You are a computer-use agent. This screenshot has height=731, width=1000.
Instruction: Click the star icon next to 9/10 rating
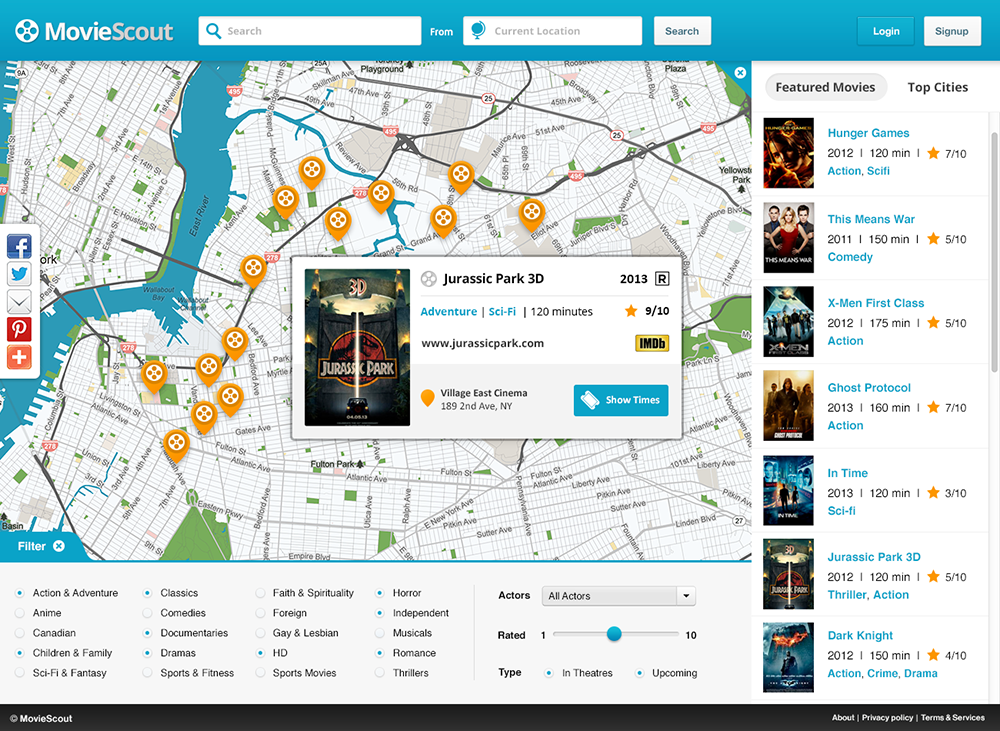631,311
